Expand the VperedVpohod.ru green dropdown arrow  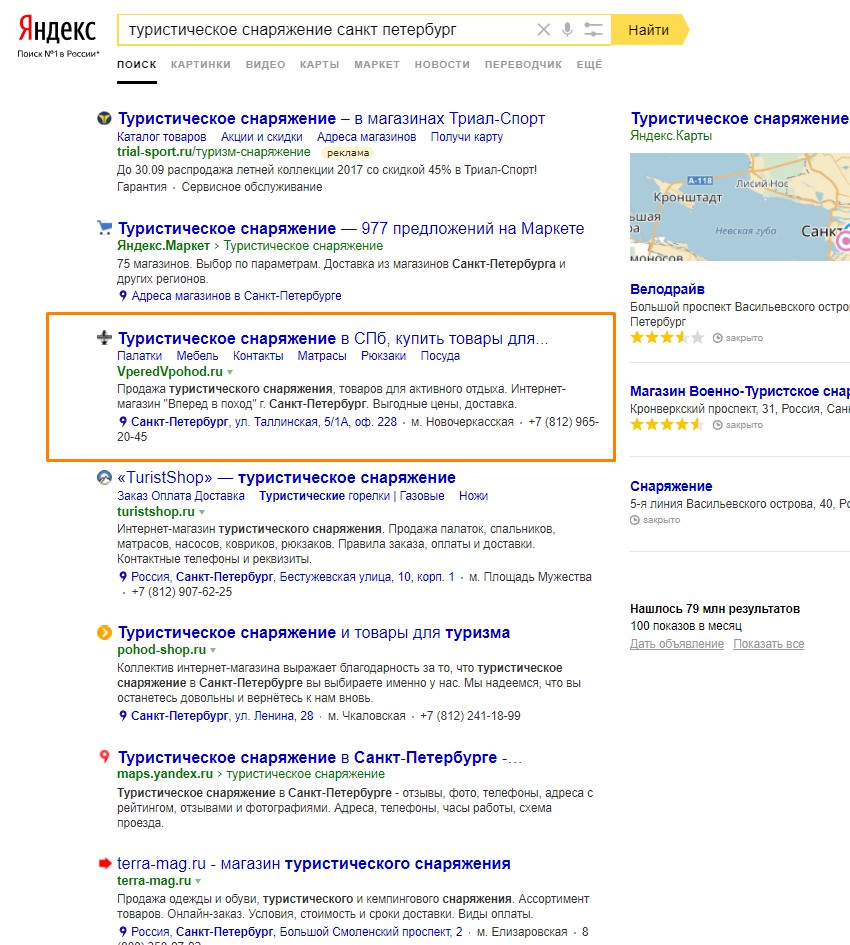tap(230, 372)
